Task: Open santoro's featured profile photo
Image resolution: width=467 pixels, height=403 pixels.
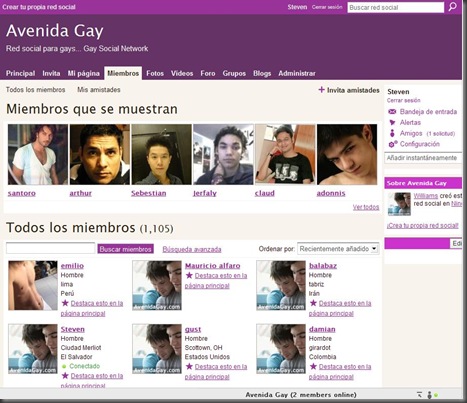Action: point(38,154)
